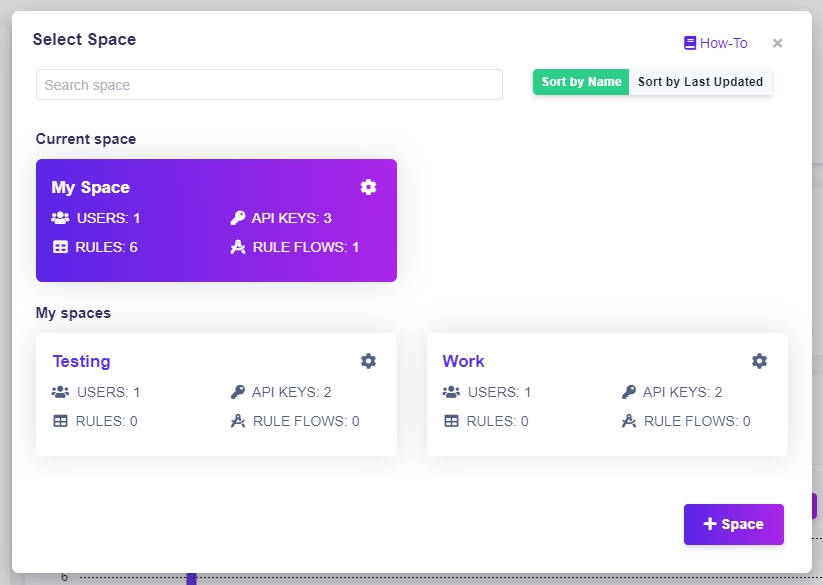Click the rule flows icon in Work card
Image resolution: width=823 pixels, height=585 pixels.
click(629, 421)
